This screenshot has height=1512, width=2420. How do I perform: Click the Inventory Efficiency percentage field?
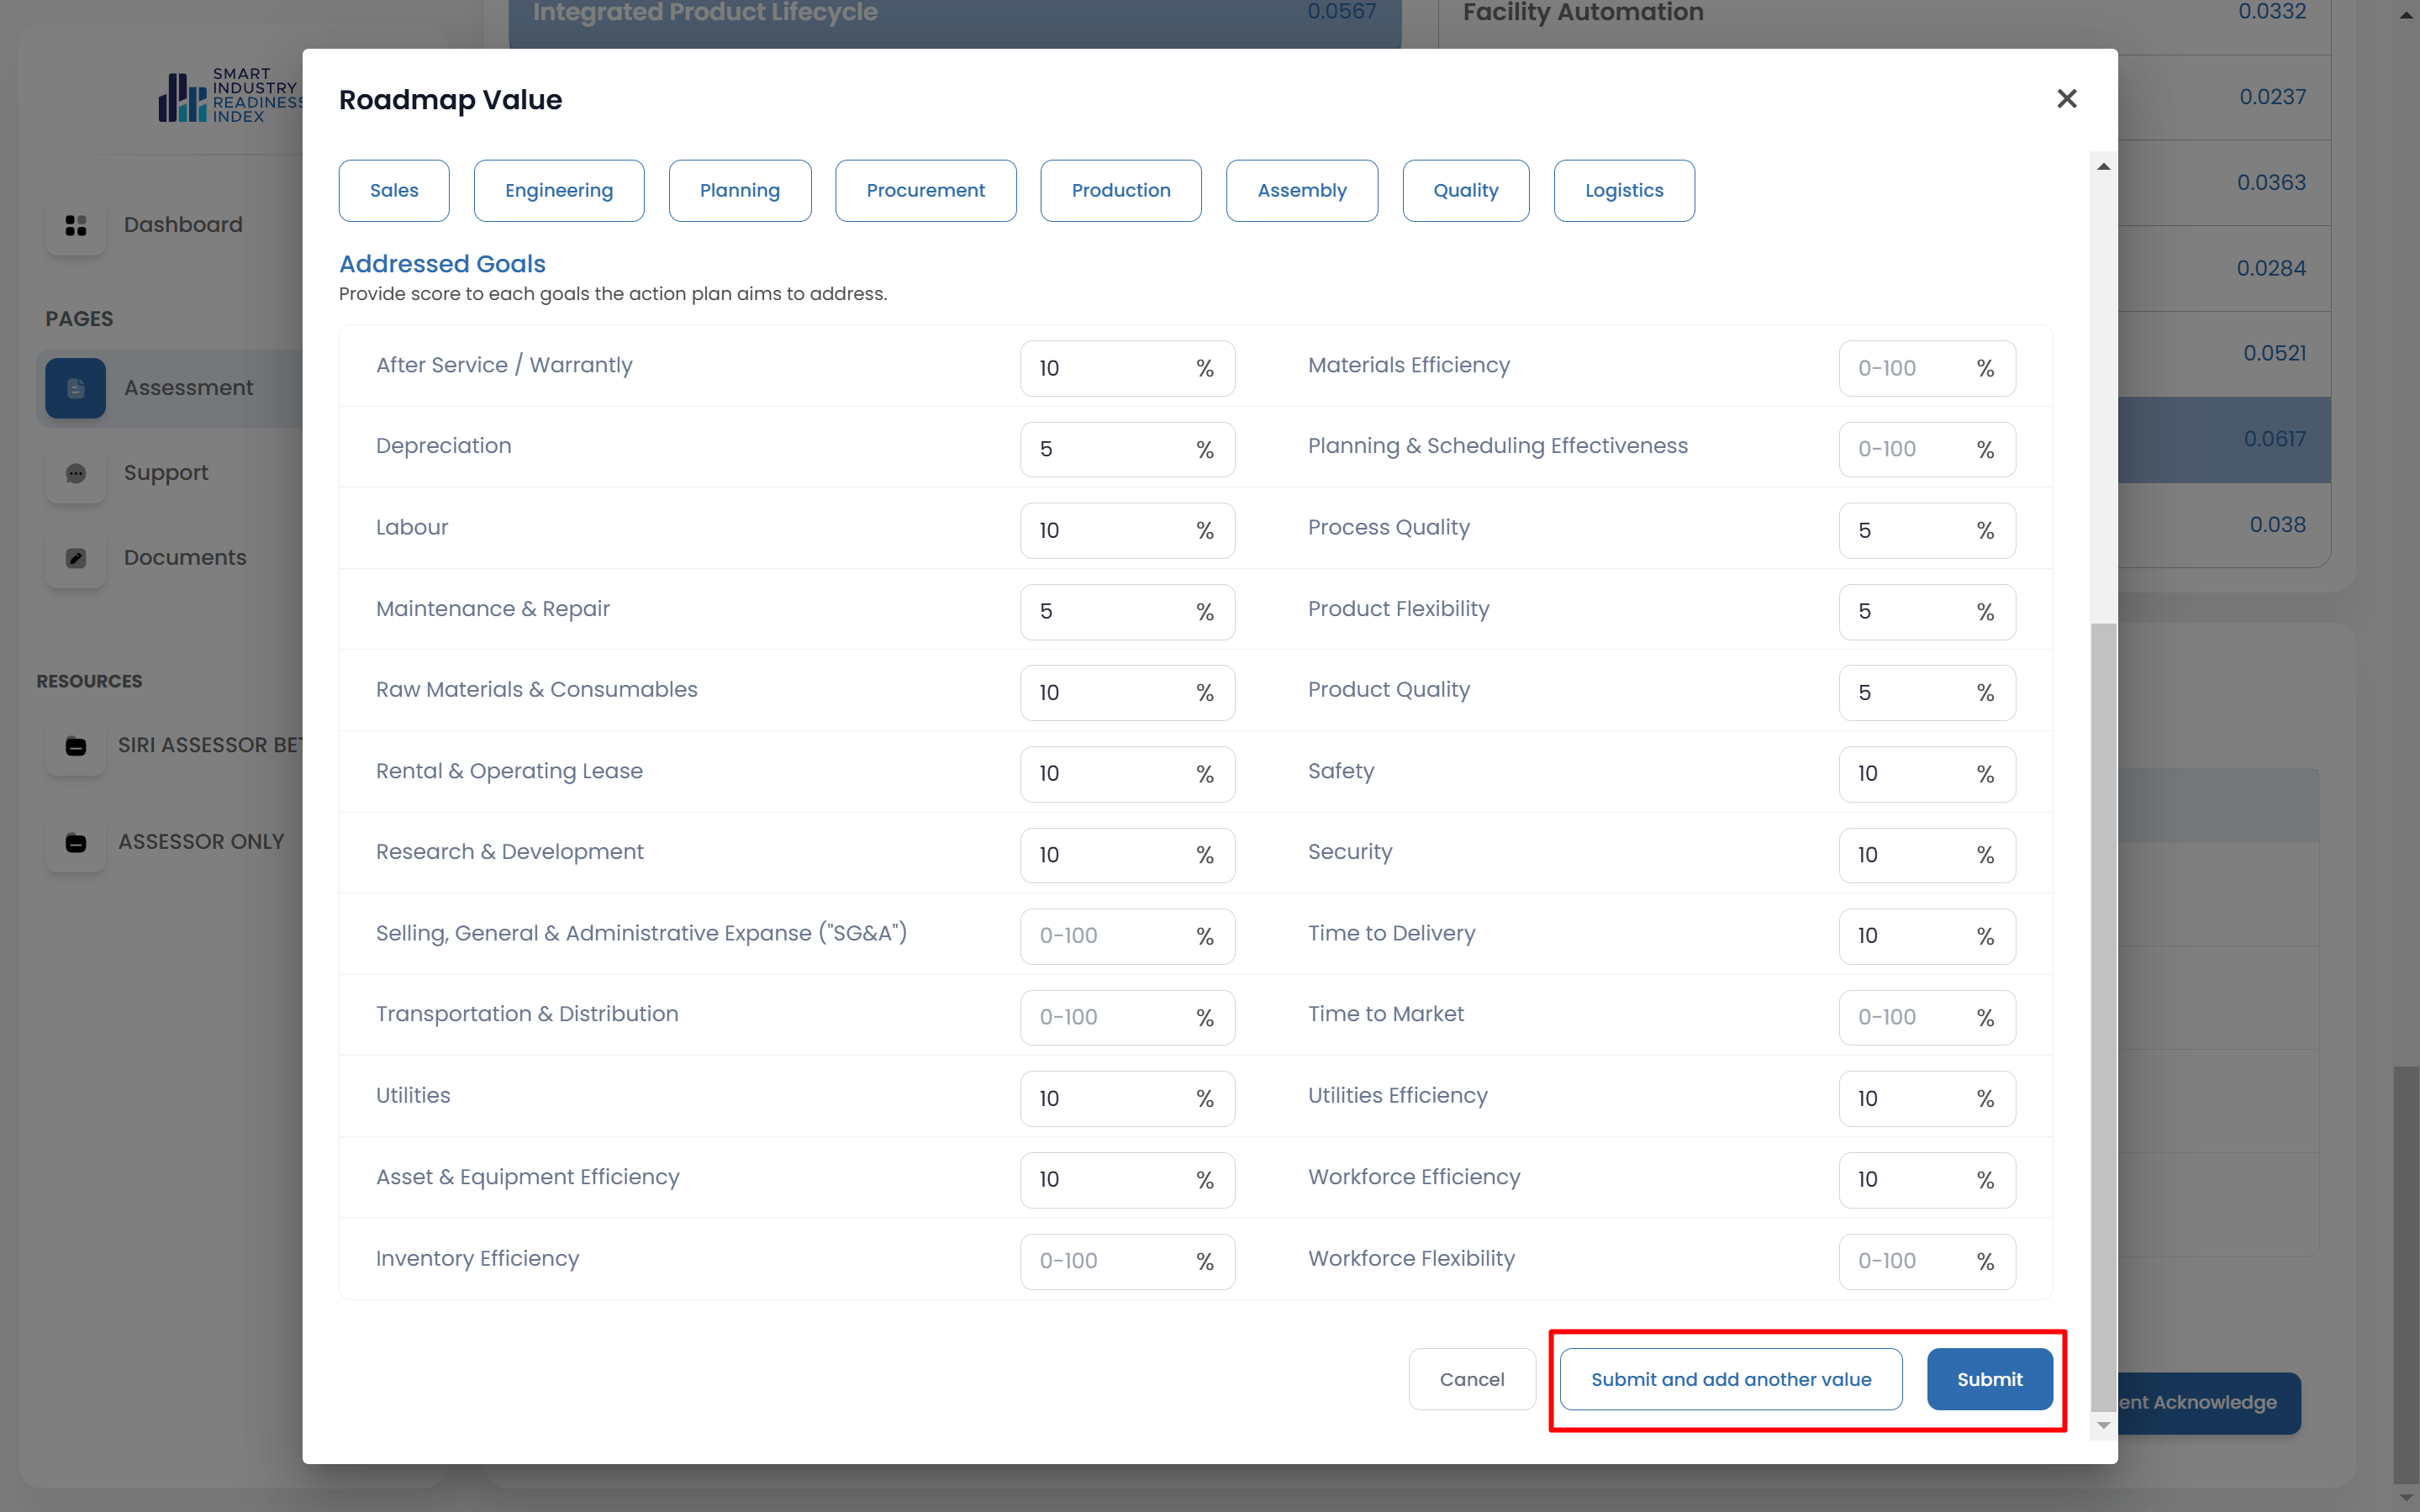point(1105,1261)
